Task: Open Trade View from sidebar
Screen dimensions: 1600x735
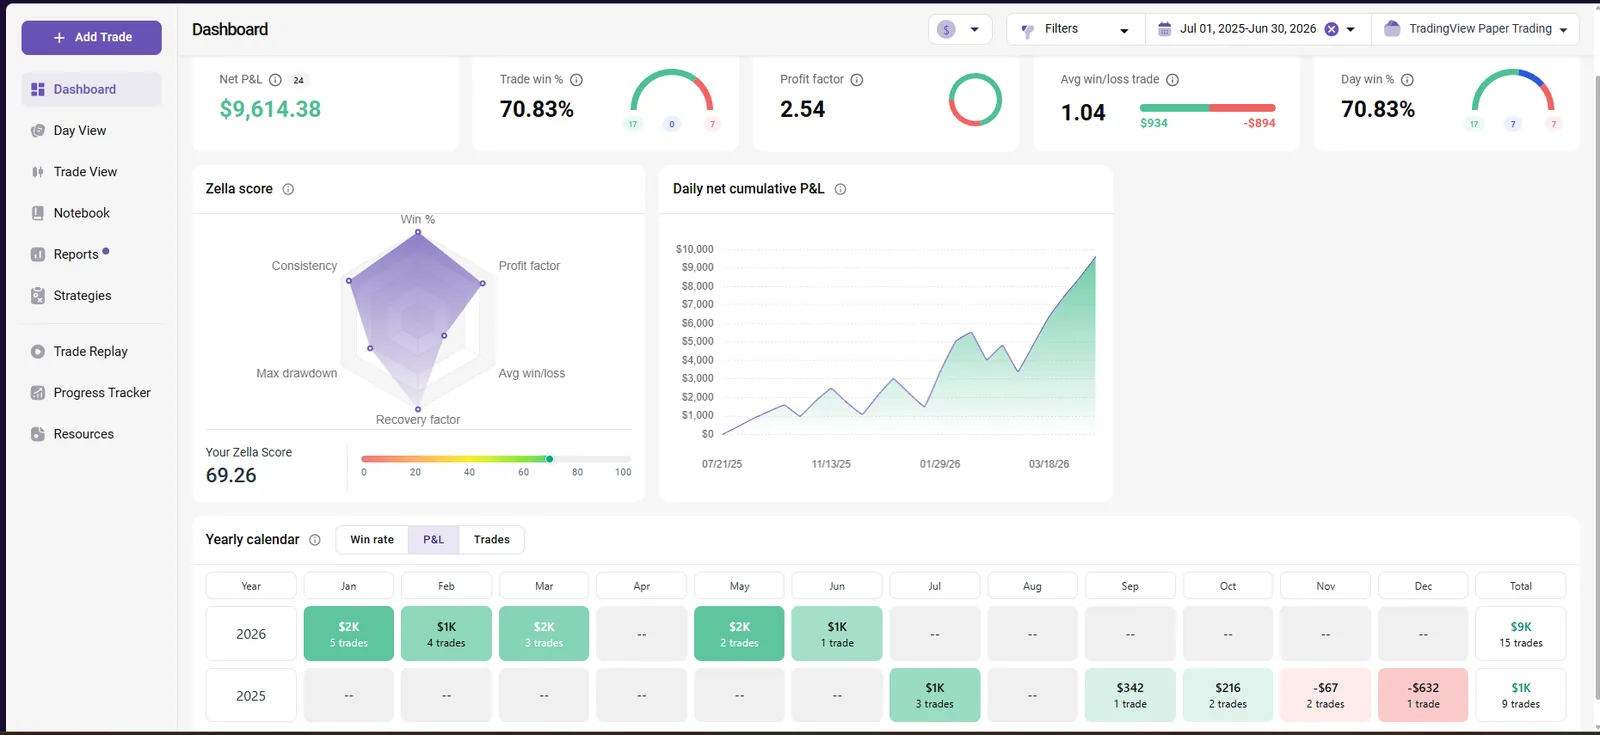Action: 91,172
